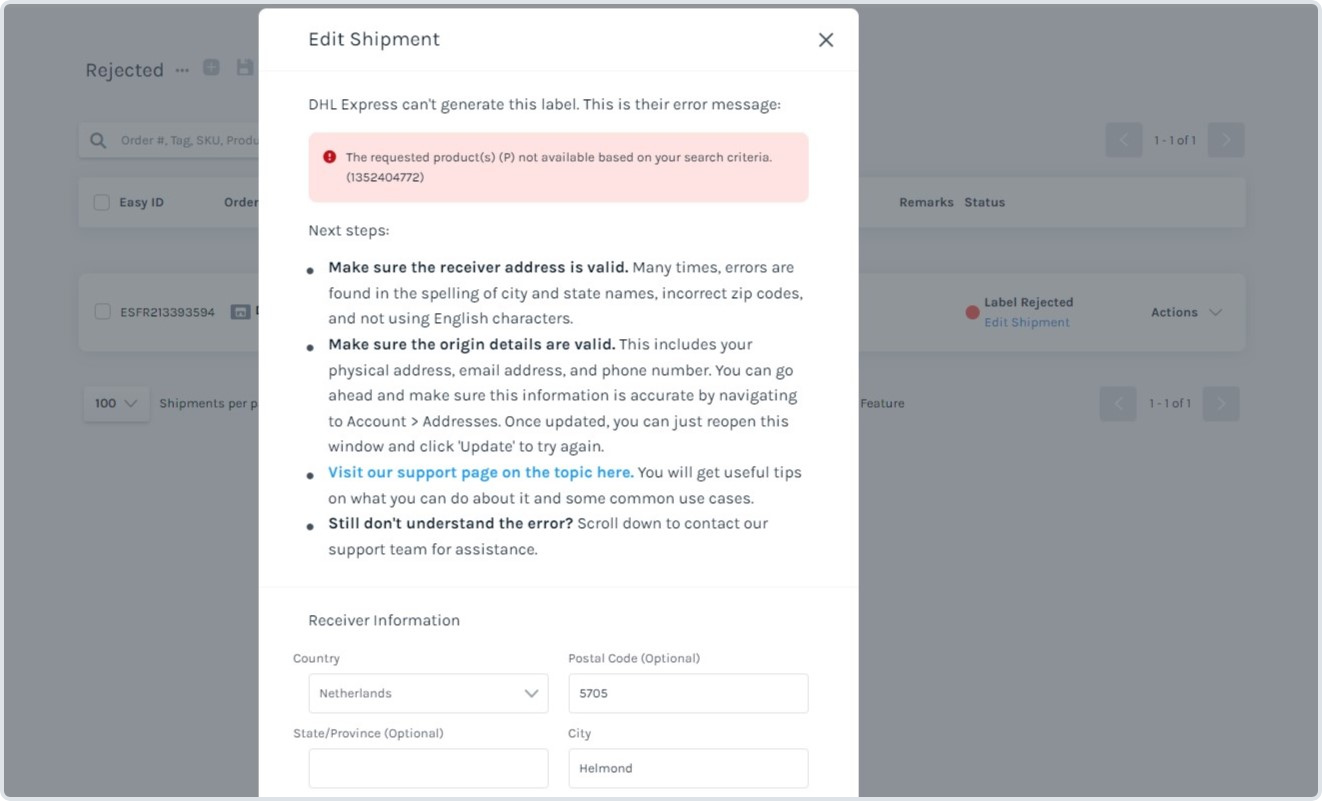The height and width of the screenshot is (801, 1322).
Task: Click the Rejected page heading
Action: click(x=124, y=70)
